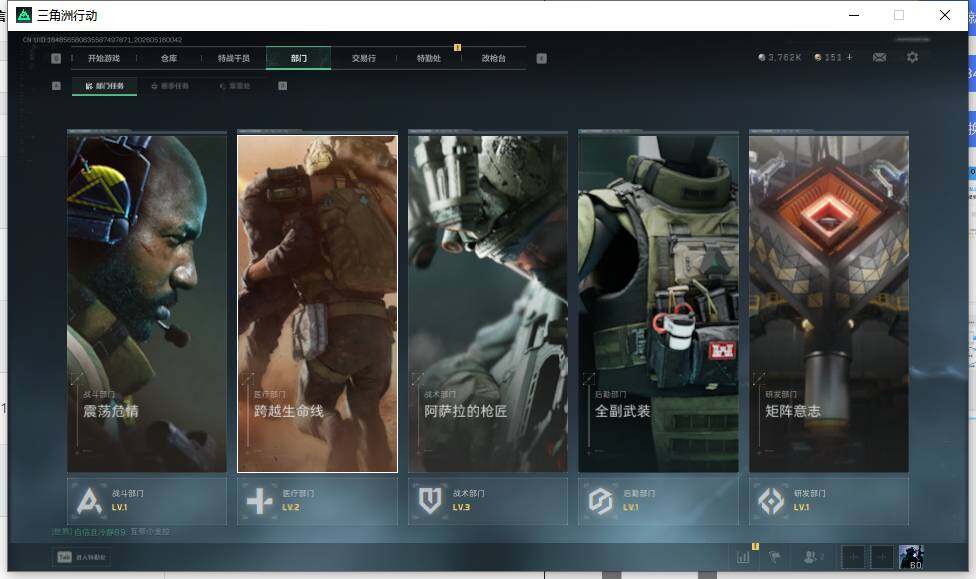Viewport: 976px width, 579px height.
Task: Select the 战斗部门 LV.1 panel
Action: (x=147, y=501)
